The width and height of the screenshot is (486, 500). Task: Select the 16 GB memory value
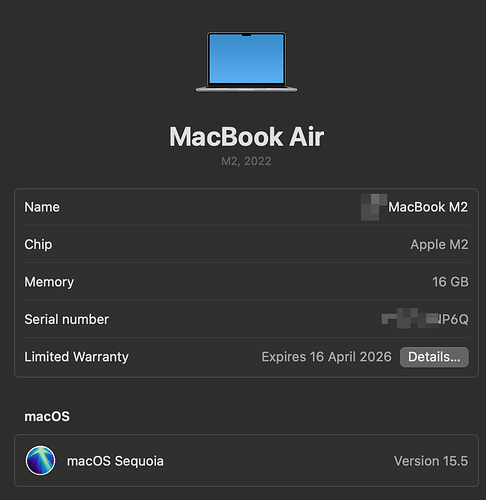[450, 282]
